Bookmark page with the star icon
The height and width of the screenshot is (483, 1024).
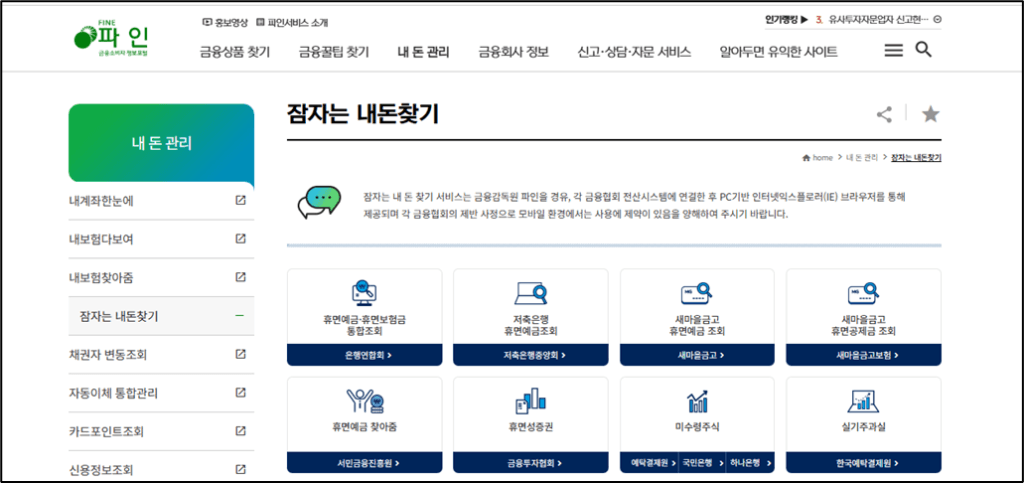coord(930,115)
